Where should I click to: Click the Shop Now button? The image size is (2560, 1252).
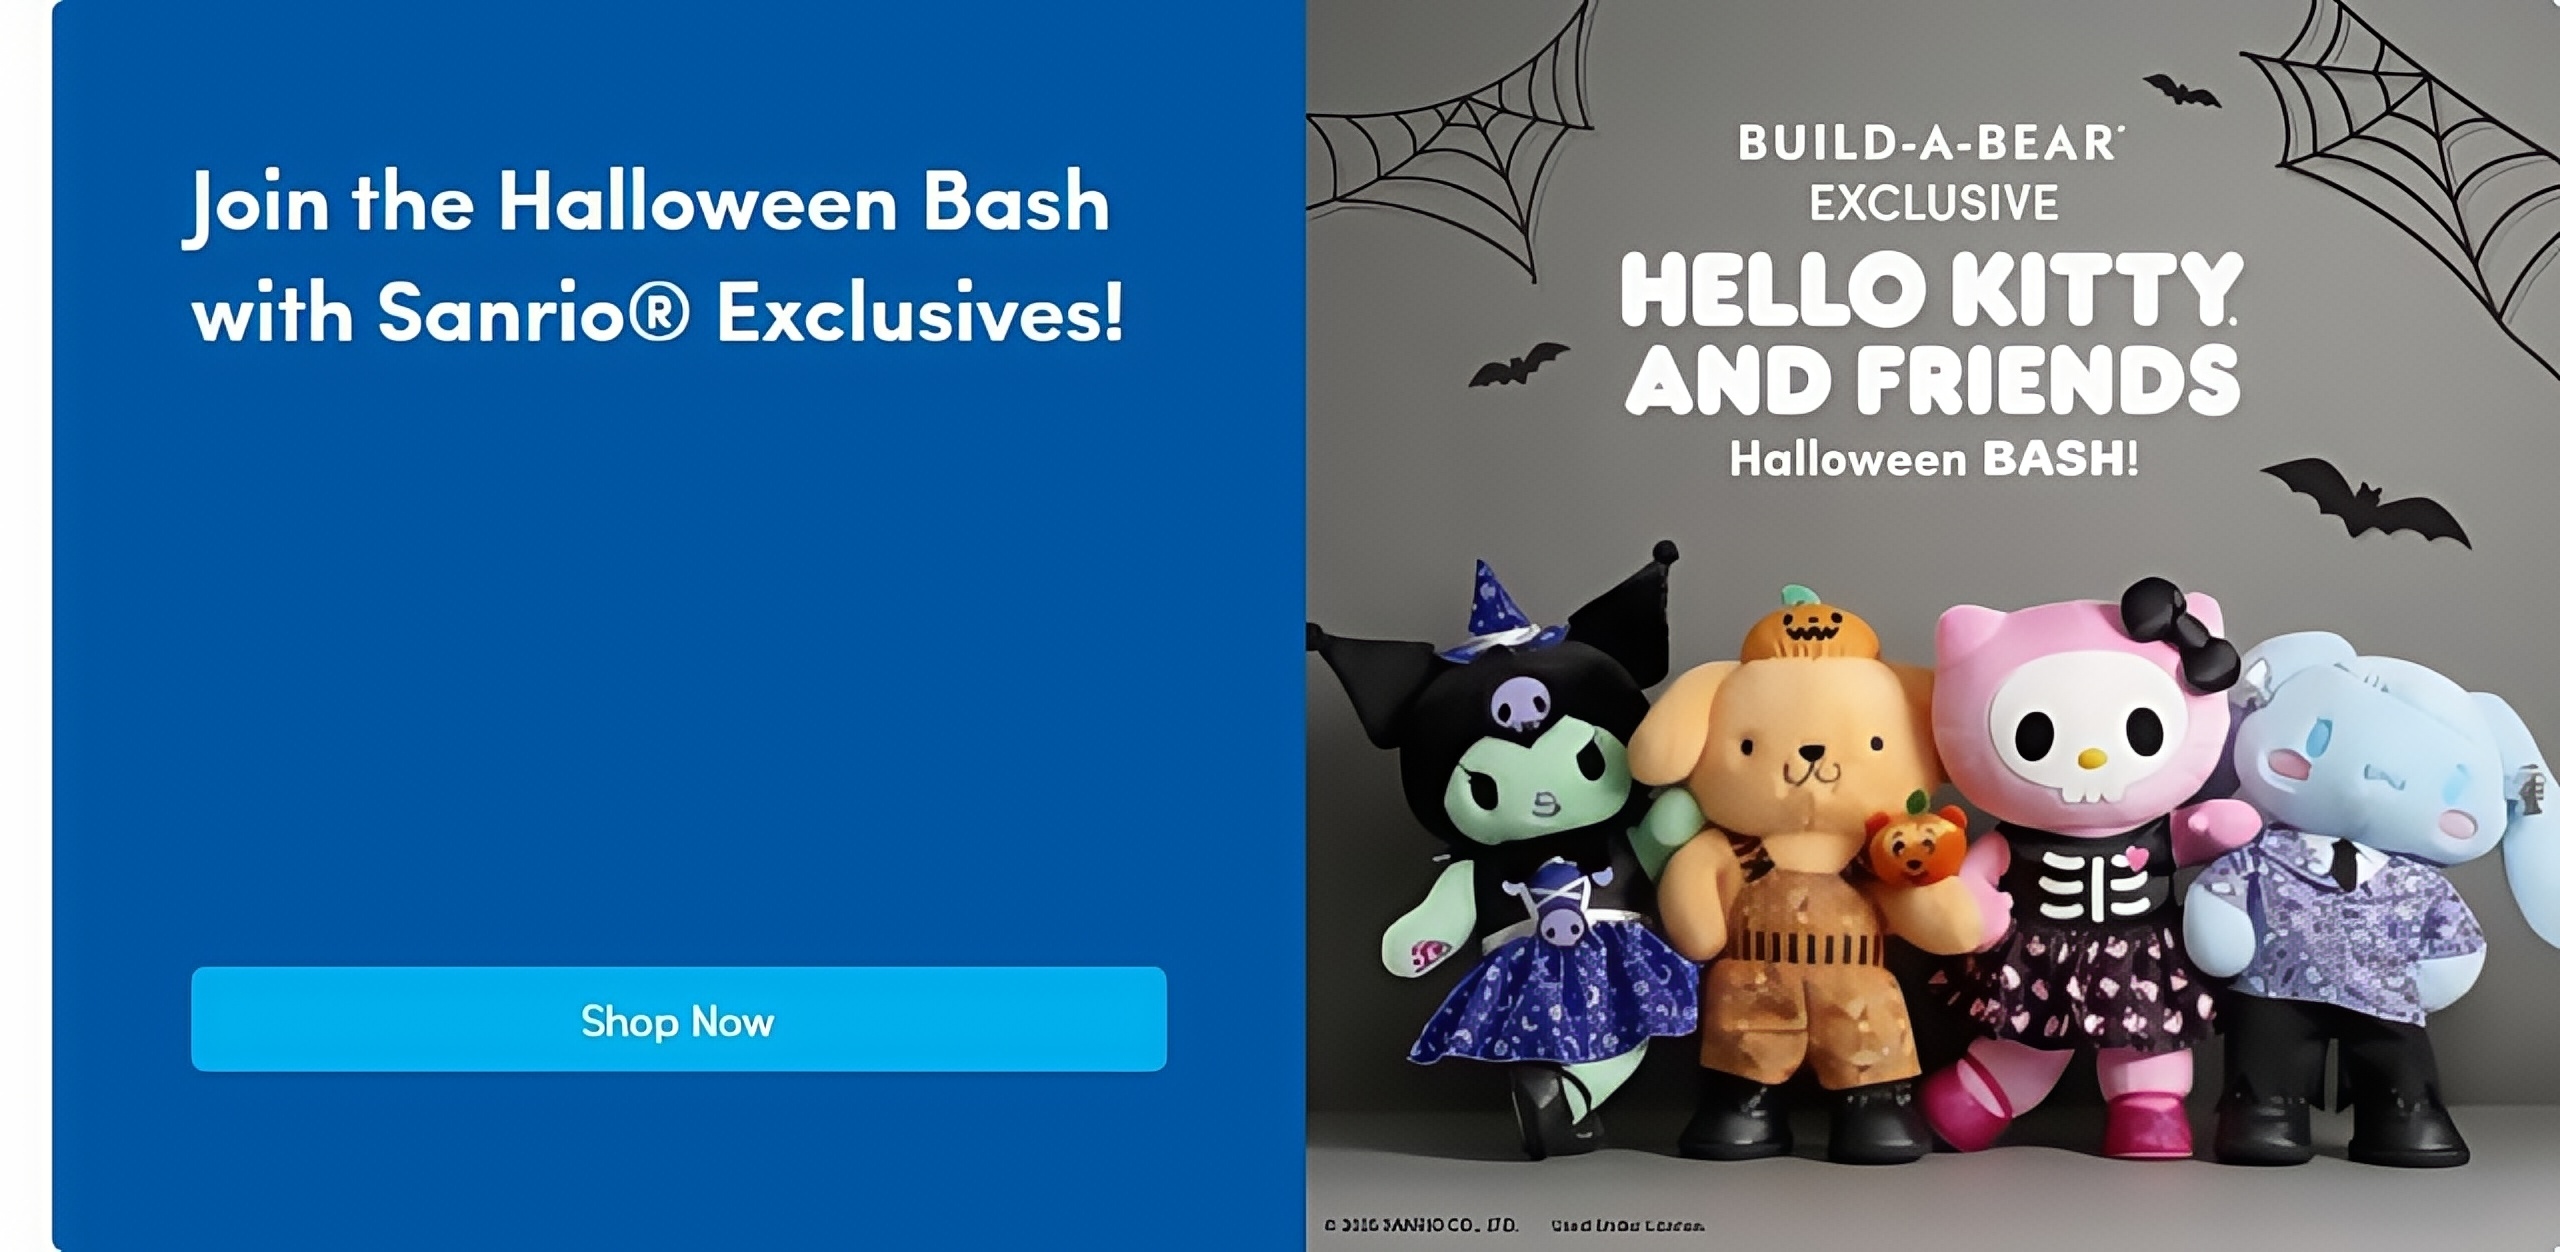point(678,1019)
